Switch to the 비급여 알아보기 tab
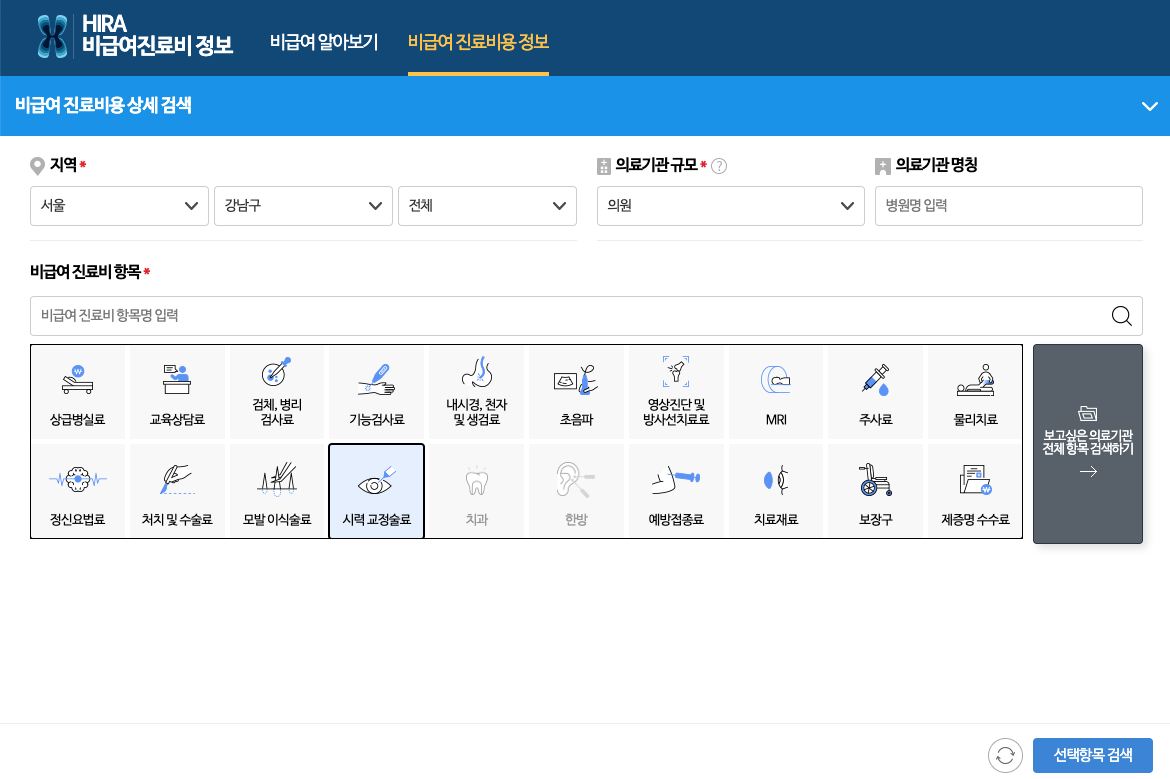Viewport: 1170px width, 779px height. point(323,43)
